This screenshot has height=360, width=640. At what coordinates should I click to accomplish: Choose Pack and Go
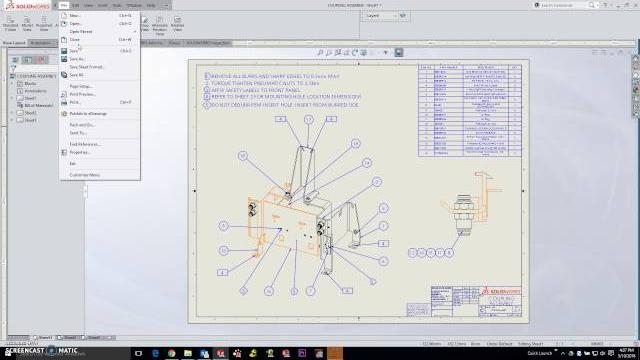(x=82, y=125)
